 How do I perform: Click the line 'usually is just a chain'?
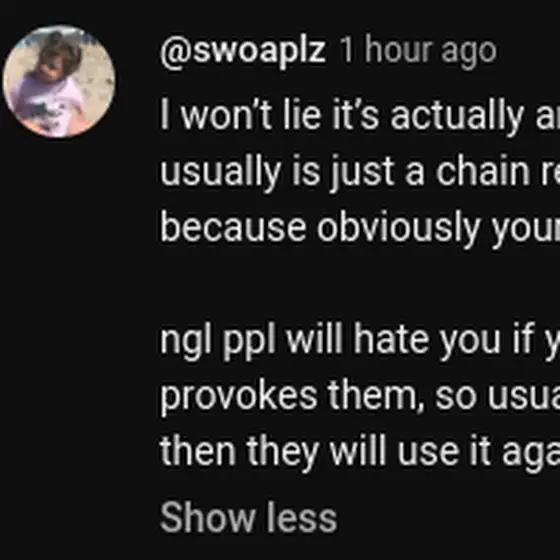[x=360, y=172]
